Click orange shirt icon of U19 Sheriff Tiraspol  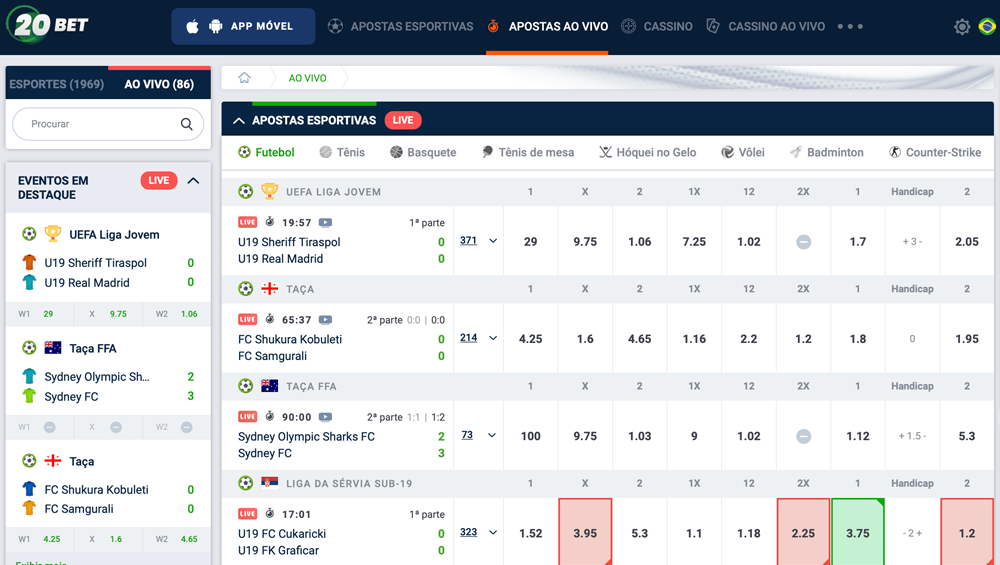[x=29, y=262]
